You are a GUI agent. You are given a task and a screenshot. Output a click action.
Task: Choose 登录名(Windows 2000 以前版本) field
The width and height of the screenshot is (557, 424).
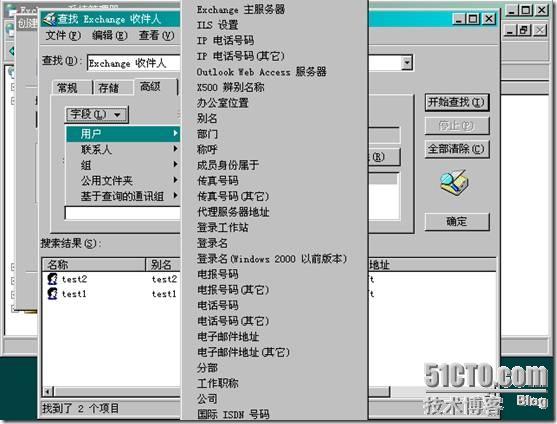click(275, 259)
